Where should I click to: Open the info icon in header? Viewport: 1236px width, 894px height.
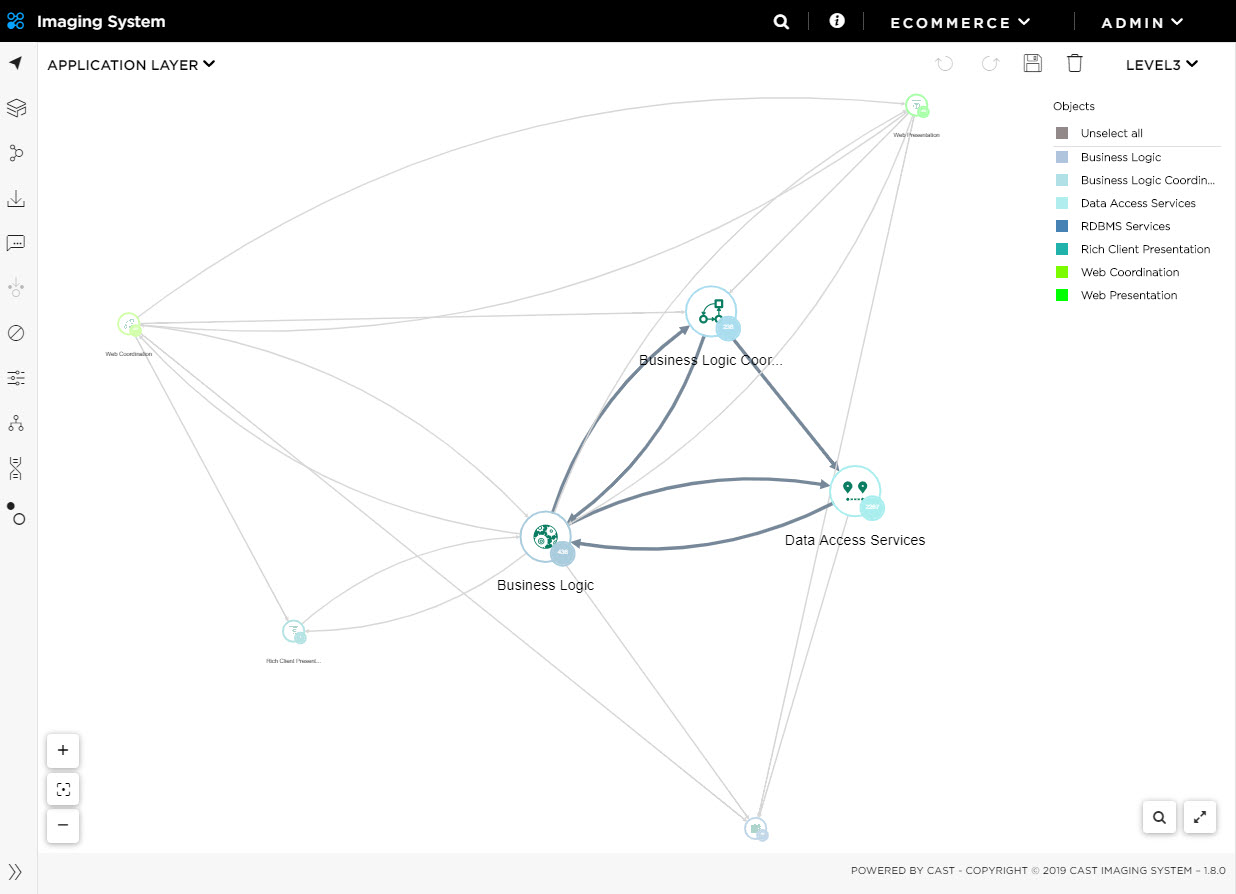click(837, 21)
